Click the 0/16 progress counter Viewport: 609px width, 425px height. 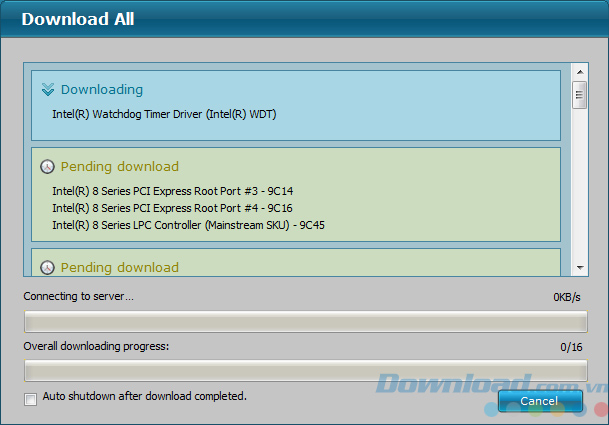tap(571, 347)
